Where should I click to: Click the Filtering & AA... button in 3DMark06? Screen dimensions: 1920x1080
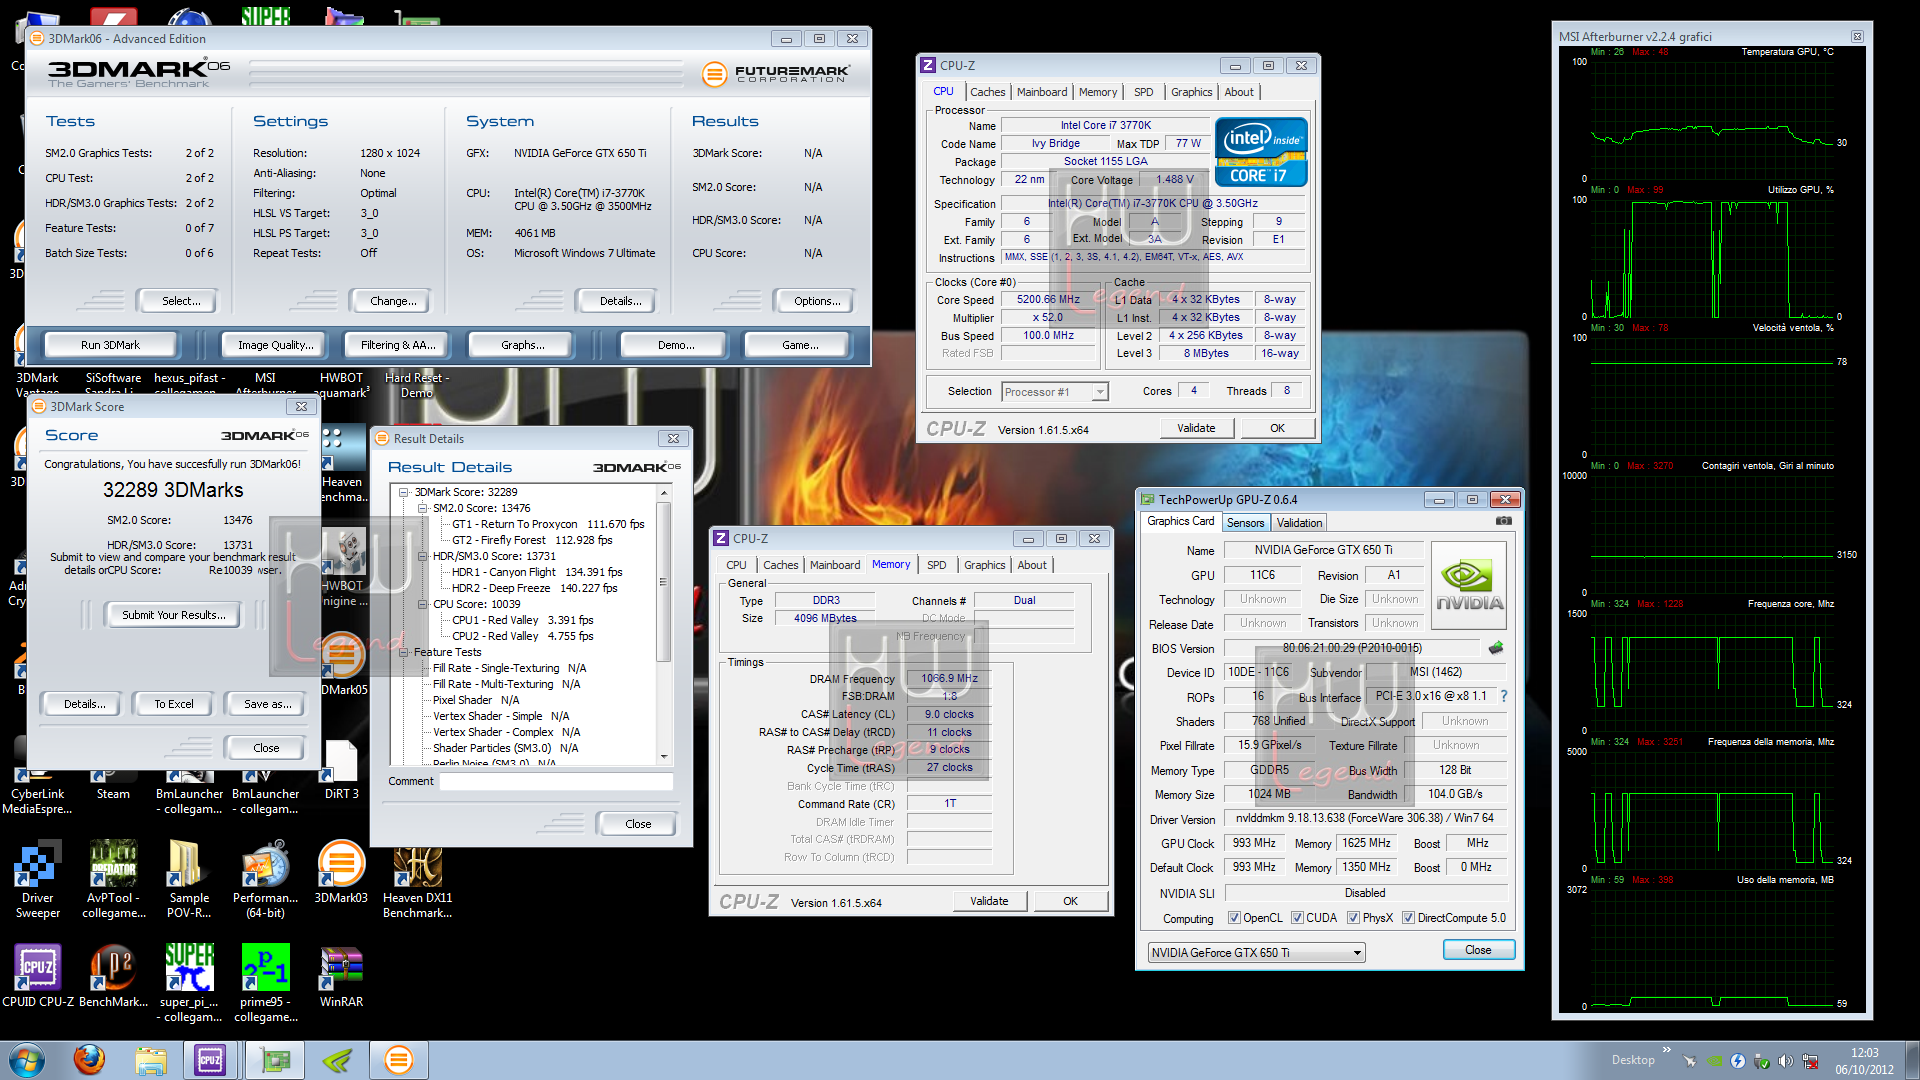398,345
